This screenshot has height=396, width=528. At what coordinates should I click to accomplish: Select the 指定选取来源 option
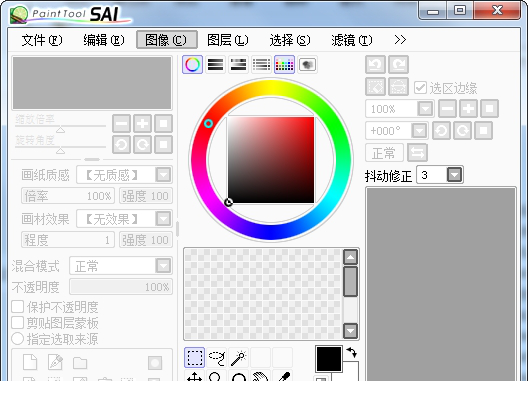click(18, 338)
